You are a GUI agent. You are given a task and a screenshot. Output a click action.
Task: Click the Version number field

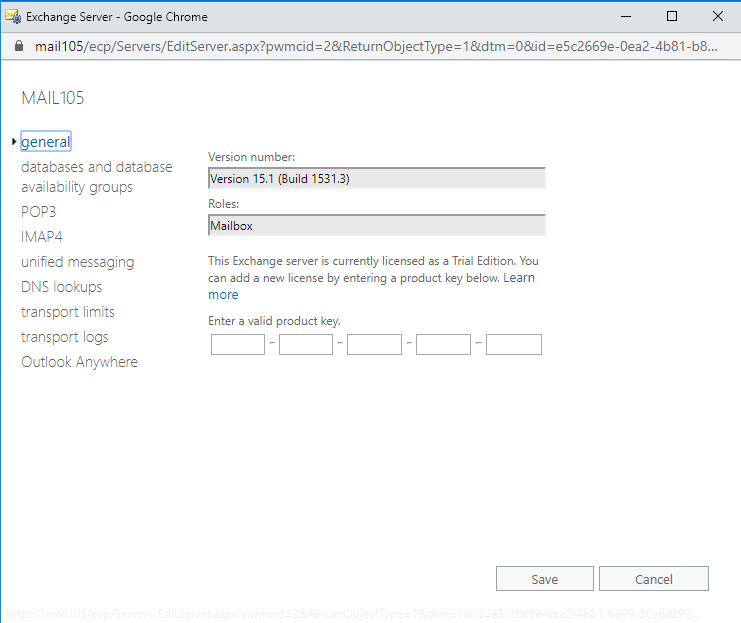point(377,178)
